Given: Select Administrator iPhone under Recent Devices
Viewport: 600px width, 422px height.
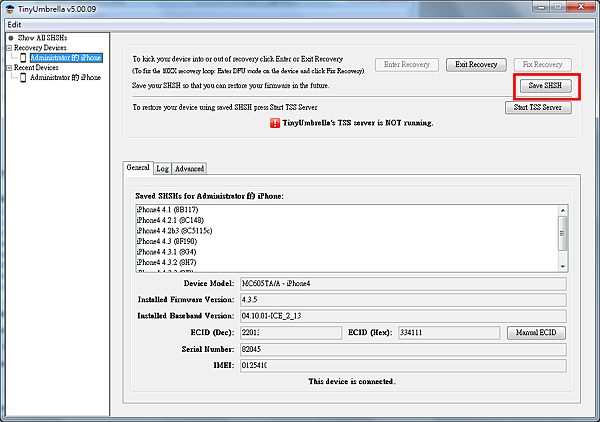Looking at the screenshot, I should (65, 78).
